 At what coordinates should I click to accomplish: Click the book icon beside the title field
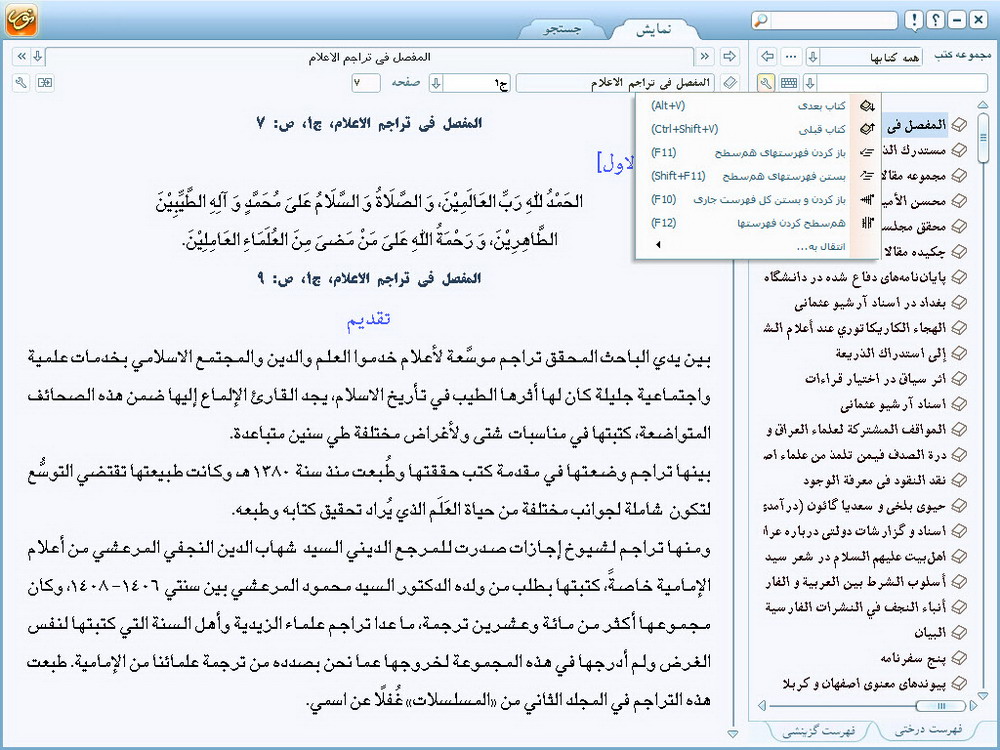730,83
